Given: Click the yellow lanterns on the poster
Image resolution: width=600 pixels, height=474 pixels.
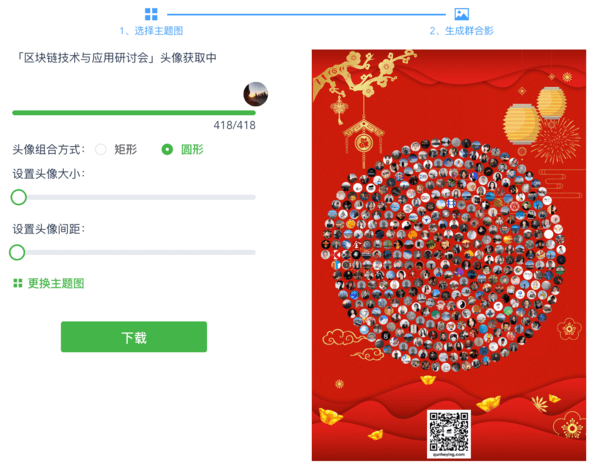Looking at the screenshot, I should point(535,116).
